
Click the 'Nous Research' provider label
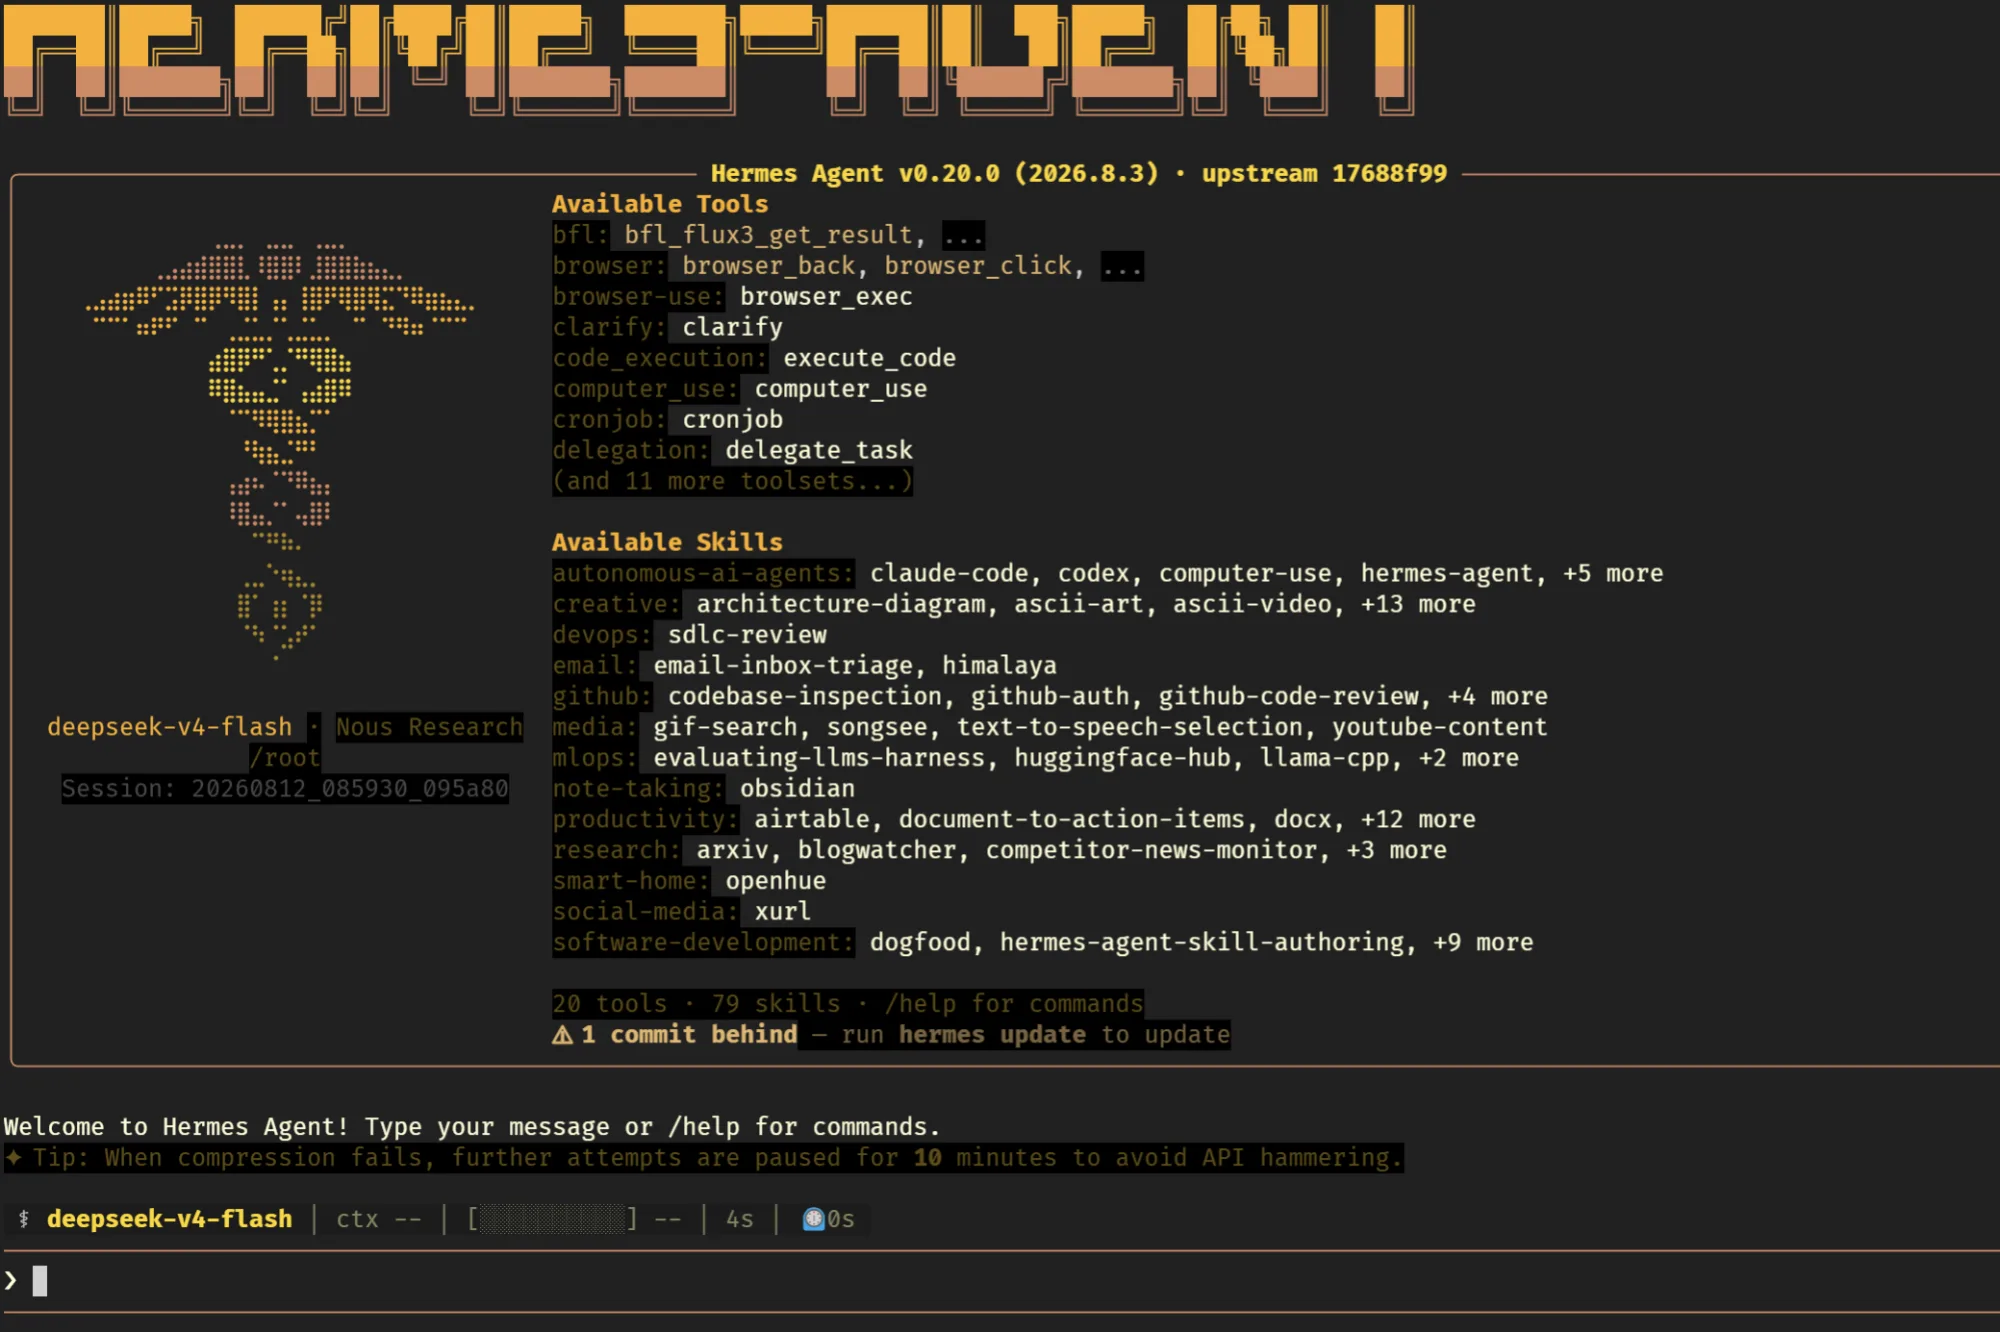(429, 727)
